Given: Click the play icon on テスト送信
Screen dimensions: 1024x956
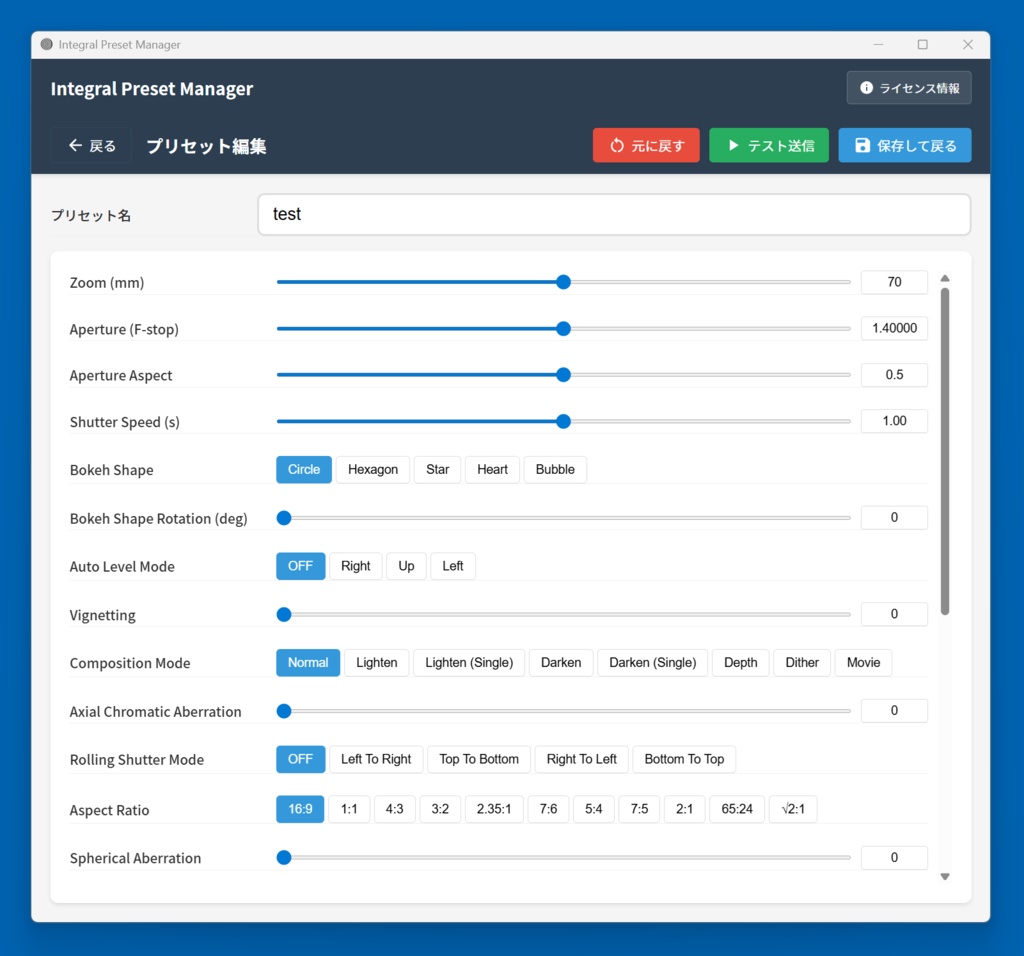Looking at the screenshot, I should pyautogui.click(x=734, y=144).
